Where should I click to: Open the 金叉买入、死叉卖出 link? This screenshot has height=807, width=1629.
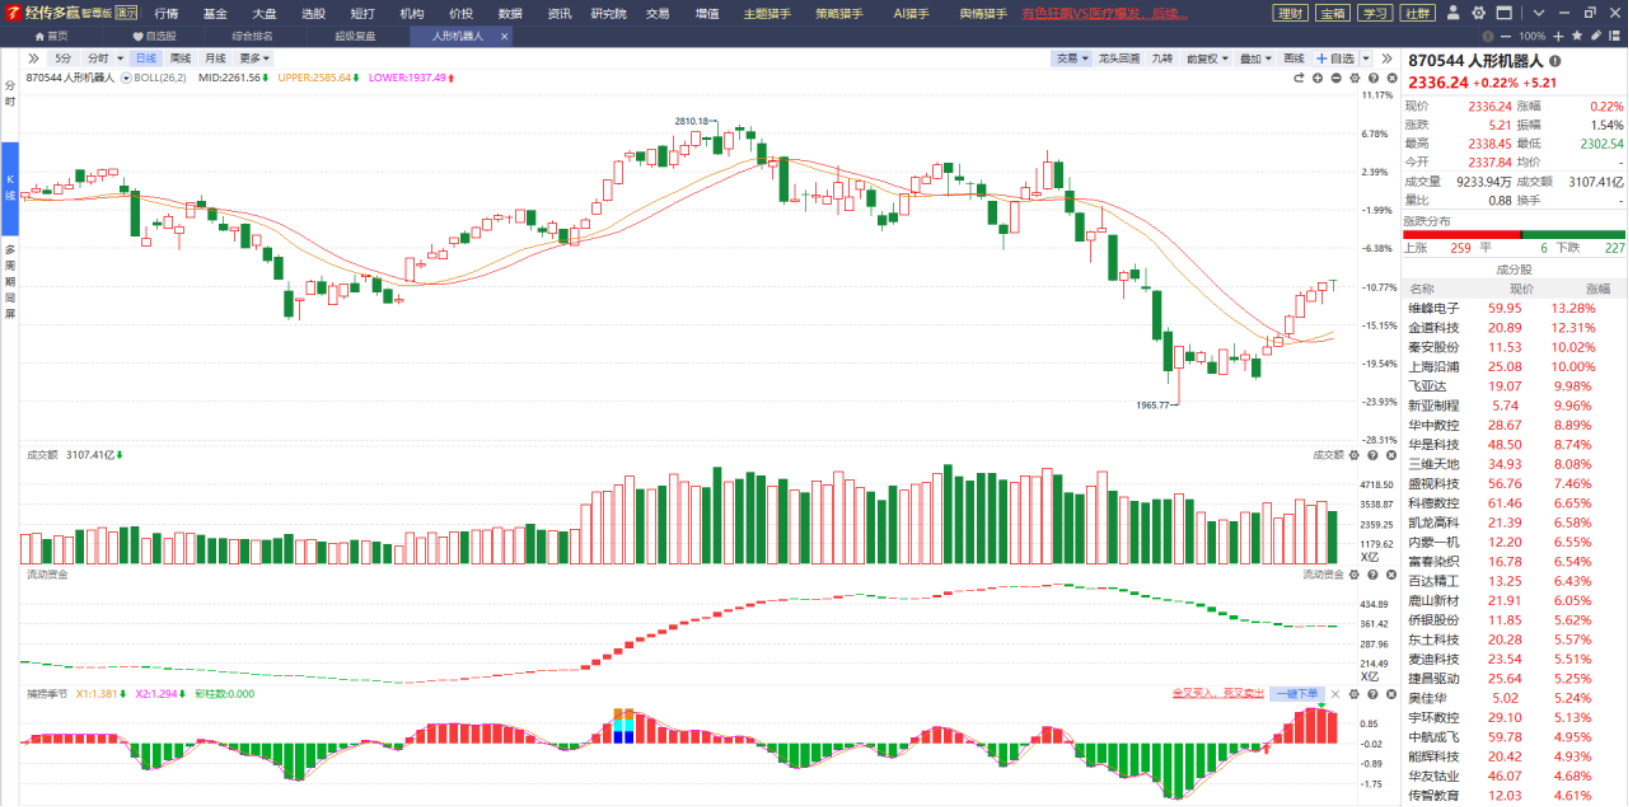tap(1218, 694)
